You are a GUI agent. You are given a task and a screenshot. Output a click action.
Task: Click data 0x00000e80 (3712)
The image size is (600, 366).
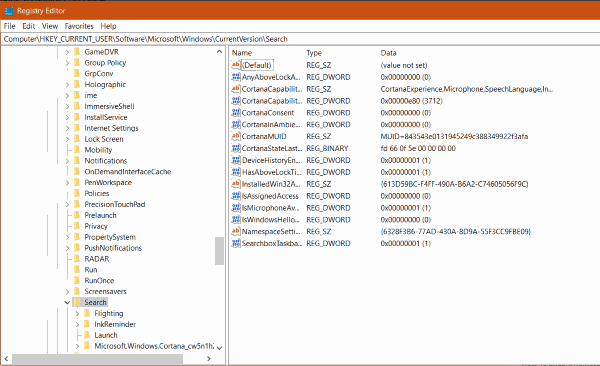(411, 101)
